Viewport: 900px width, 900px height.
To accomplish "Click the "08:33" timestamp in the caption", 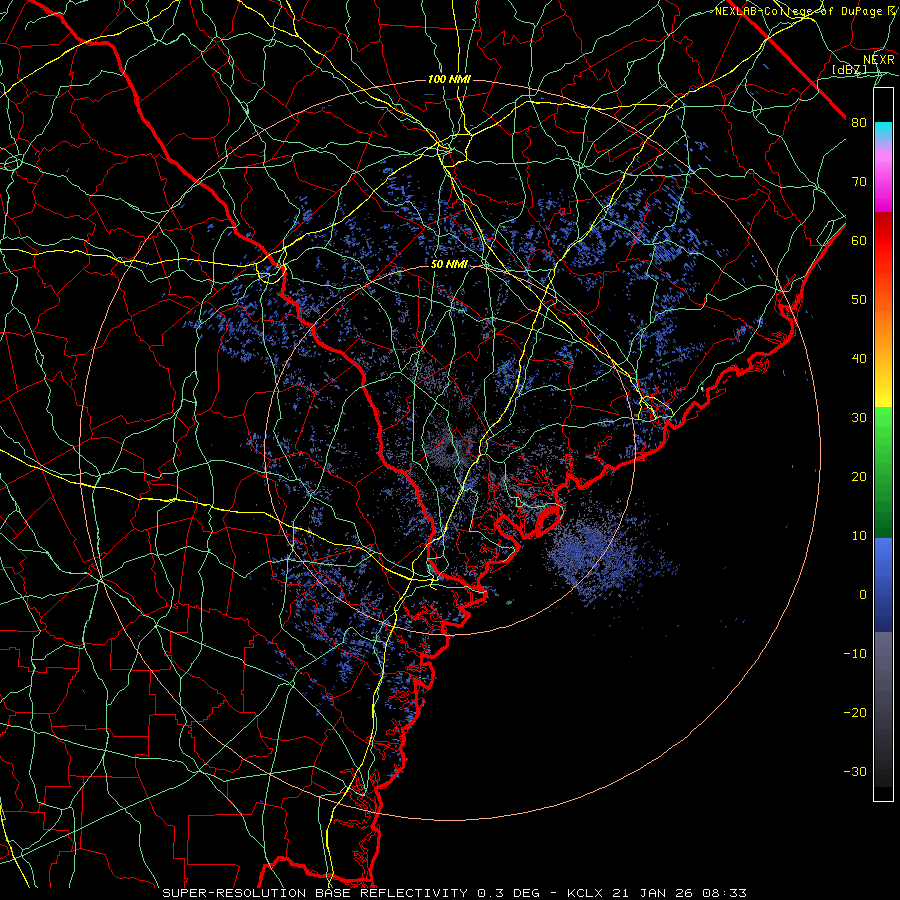I will (724, 893).
